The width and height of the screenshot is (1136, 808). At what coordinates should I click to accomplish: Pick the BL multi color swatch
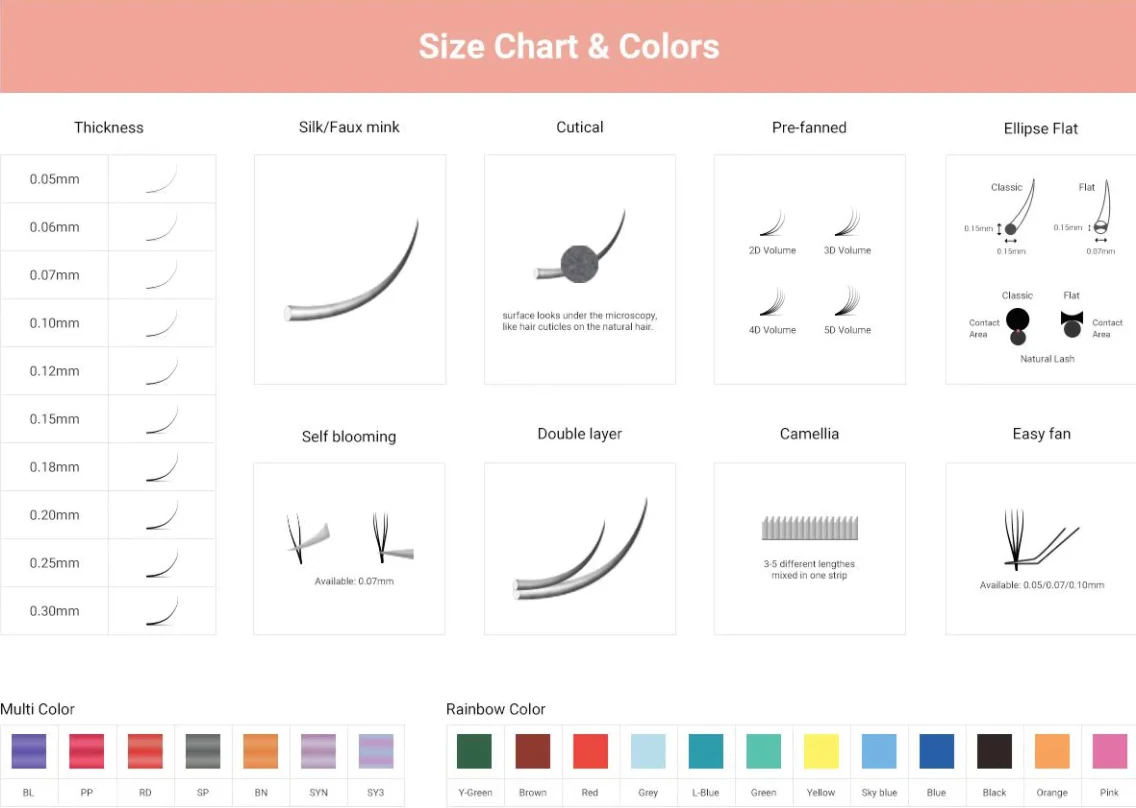(x=28, y=751)
